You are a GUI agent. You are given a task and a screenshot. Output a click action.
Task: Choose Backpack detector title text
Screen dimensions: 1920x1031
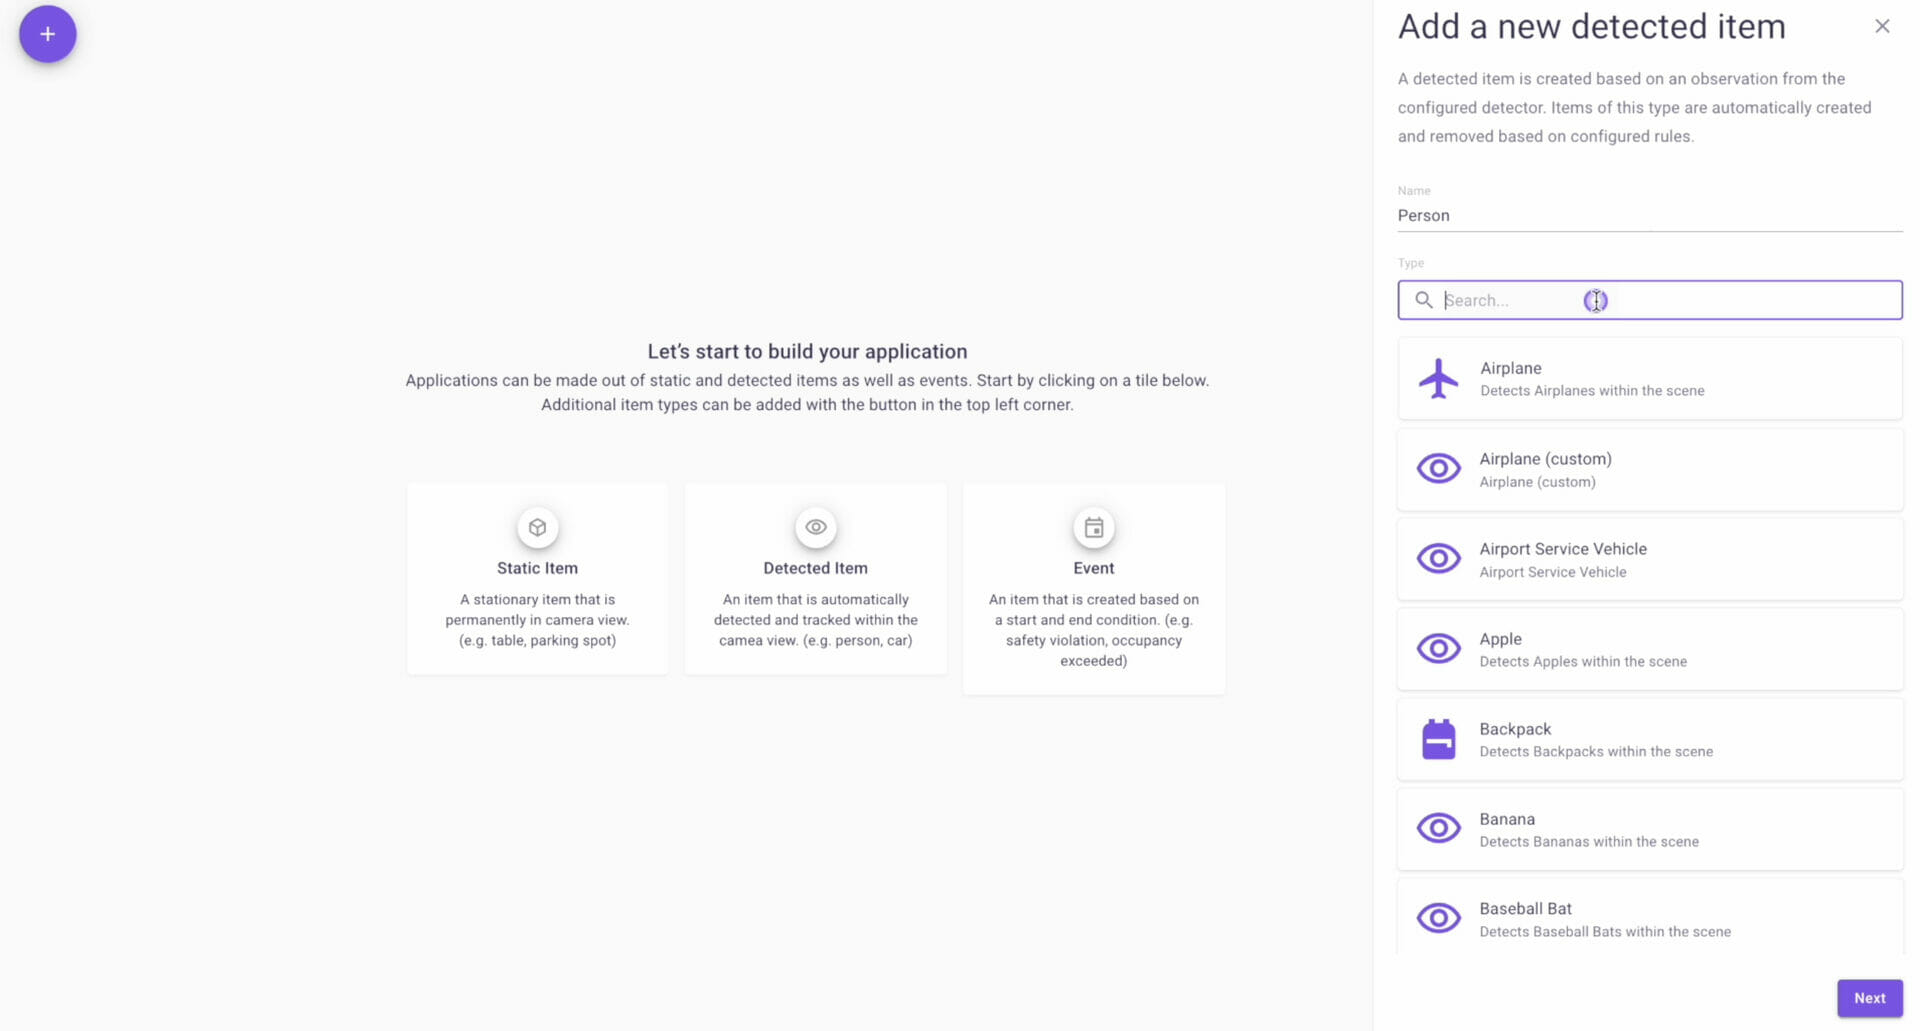pyautogui.click(x=1515, y=729)
